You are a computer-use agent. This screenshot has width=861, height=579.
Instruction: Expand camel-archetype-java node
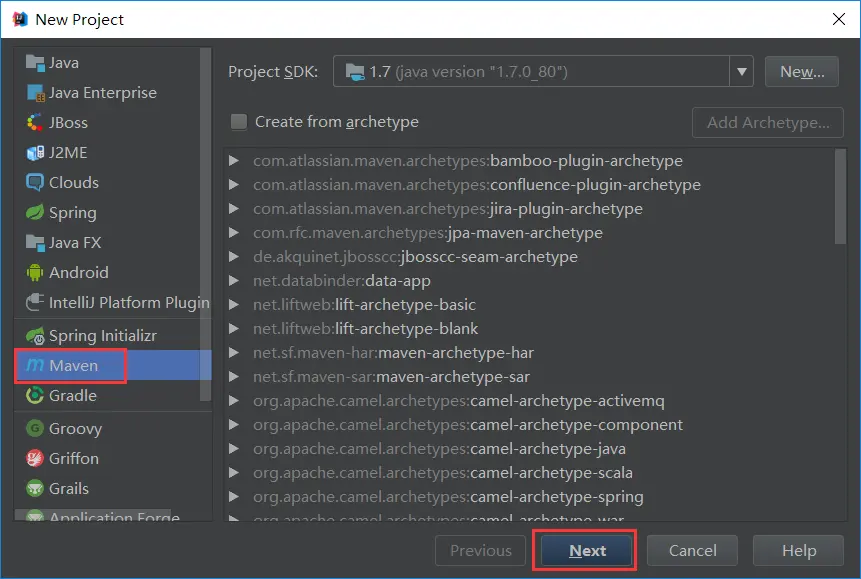pos(234,449)
